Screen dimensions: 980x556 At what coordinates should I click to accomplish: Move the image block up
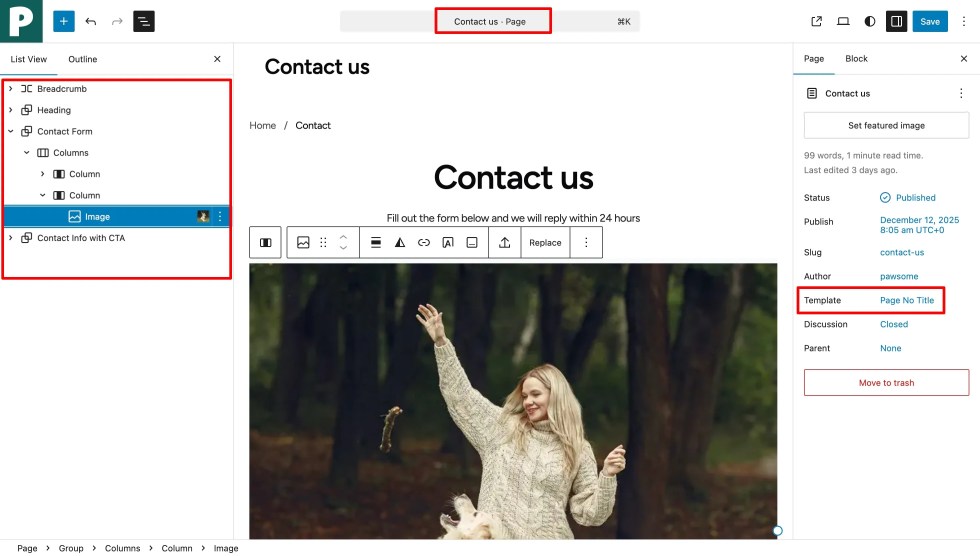coord(343,237)
